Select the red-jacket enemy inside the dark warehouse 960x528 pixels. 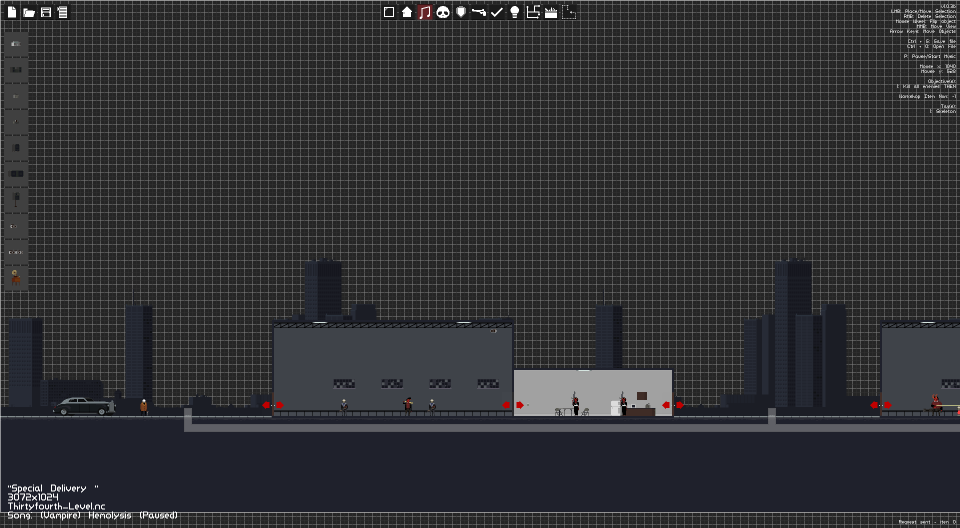(x=408, y=405)
